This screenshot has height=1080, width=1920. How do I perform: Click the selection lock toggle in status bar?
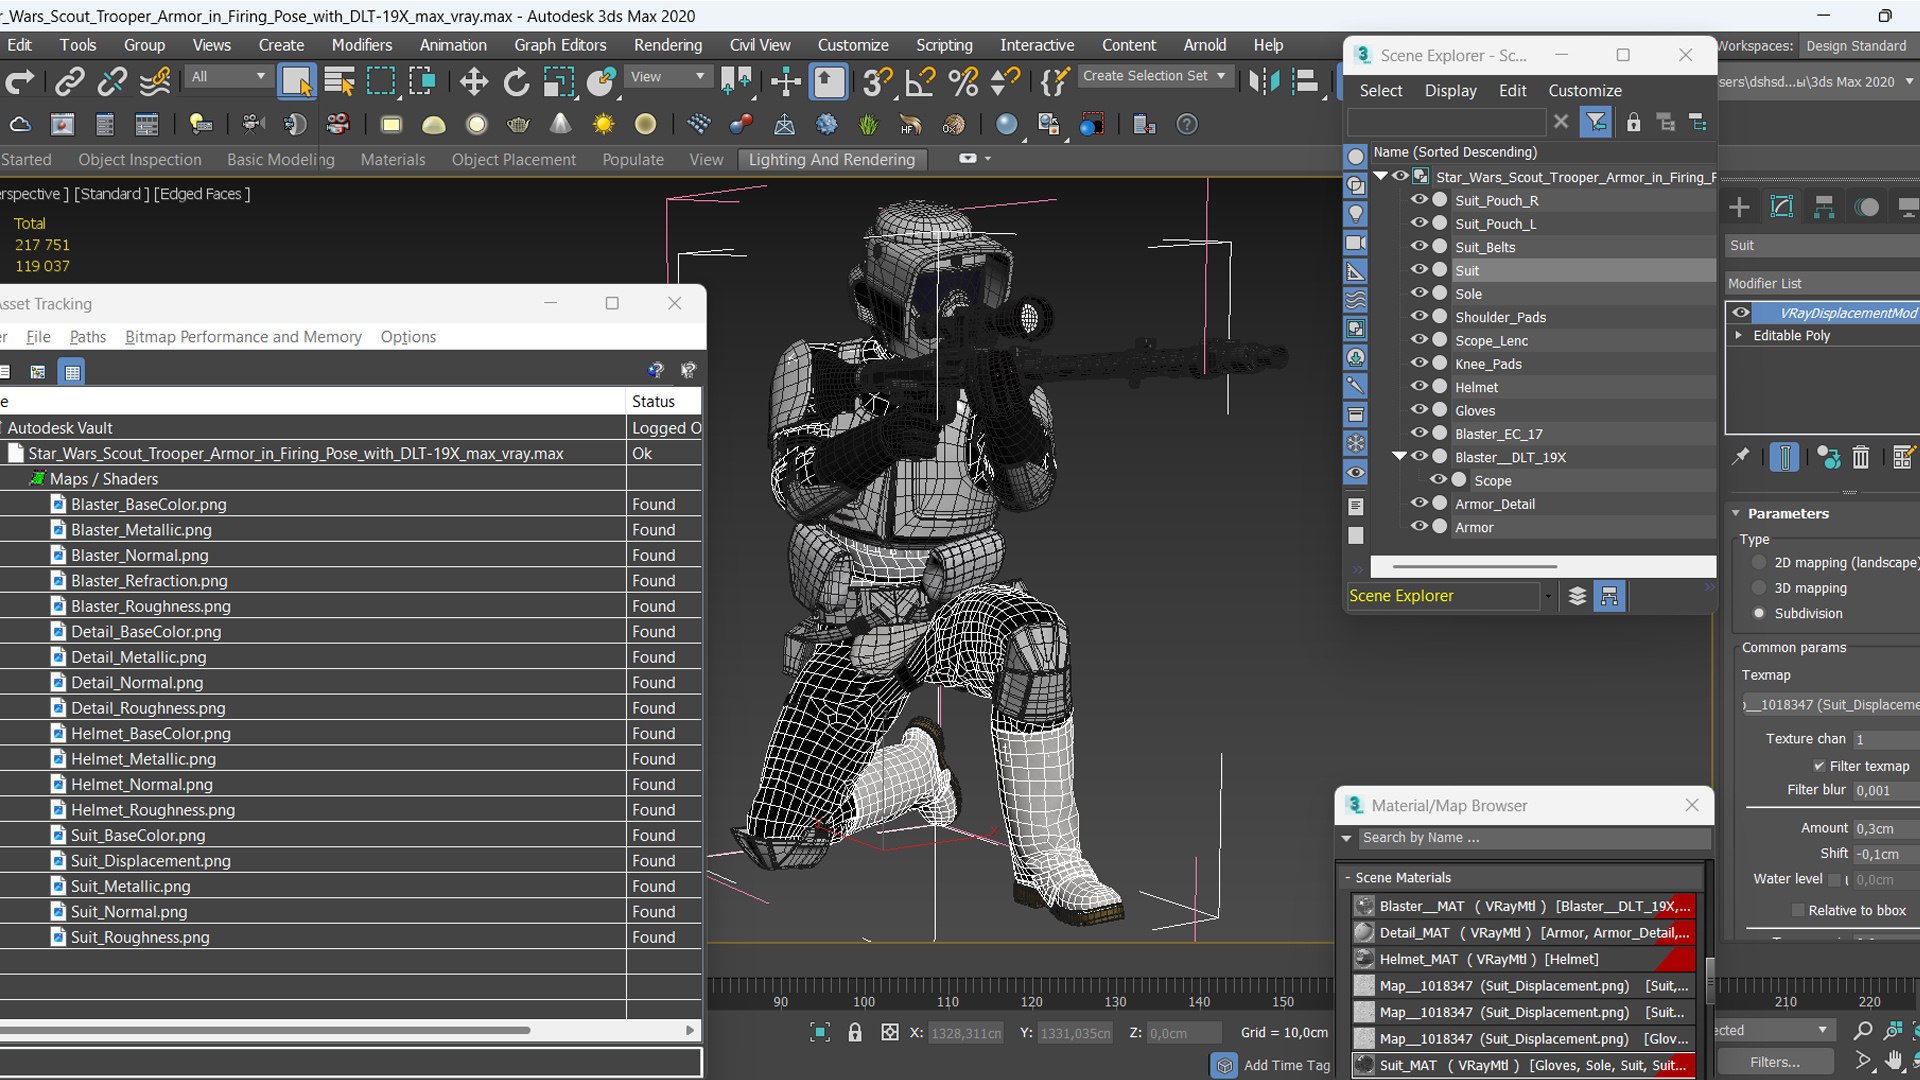854,1033
